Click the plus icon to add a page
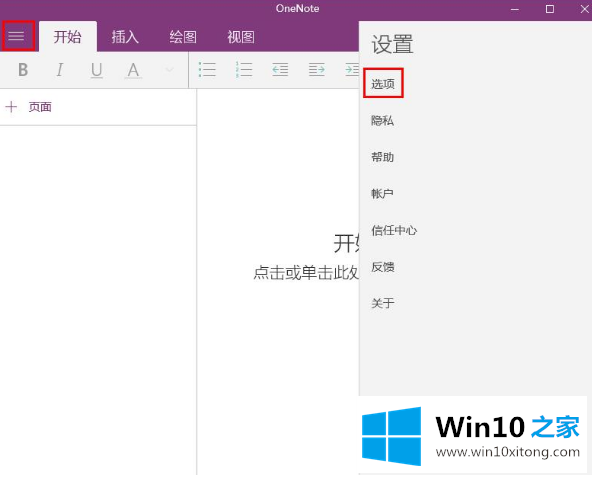Image resolution: width=592 pixels, height=478 pixels. pos(11,107)
